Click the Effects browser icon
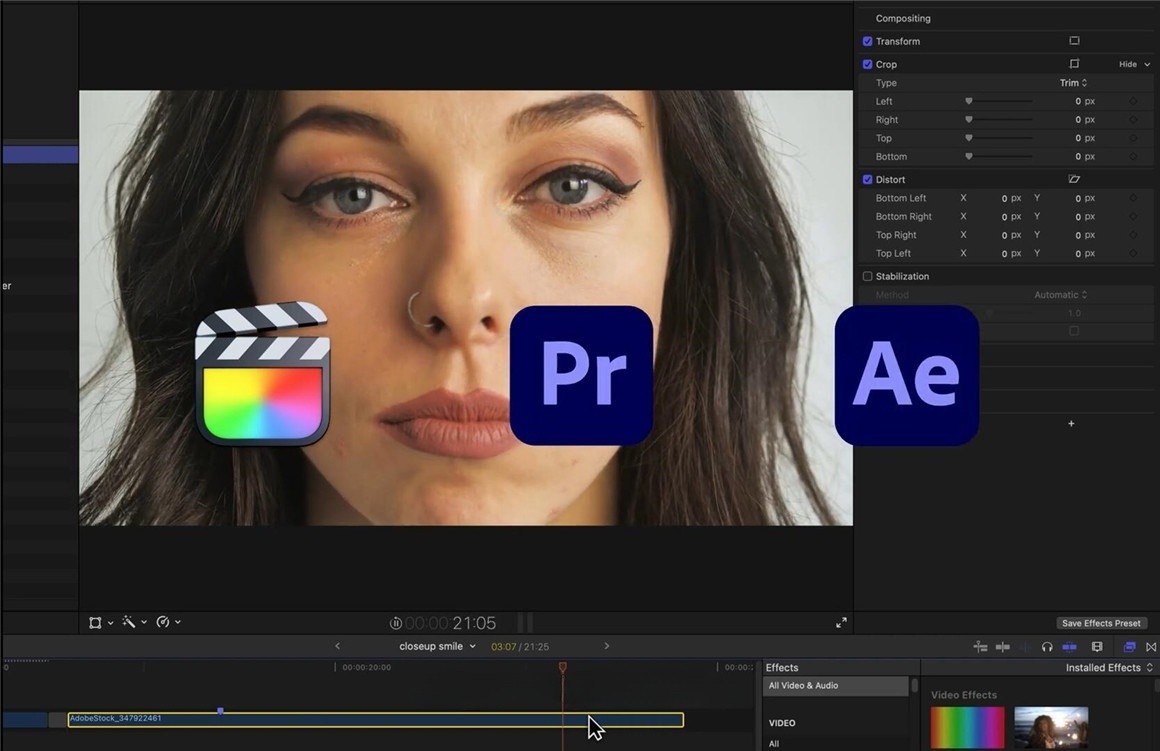The width and height of the screenshot is (1160, 751). point(1130,647)
